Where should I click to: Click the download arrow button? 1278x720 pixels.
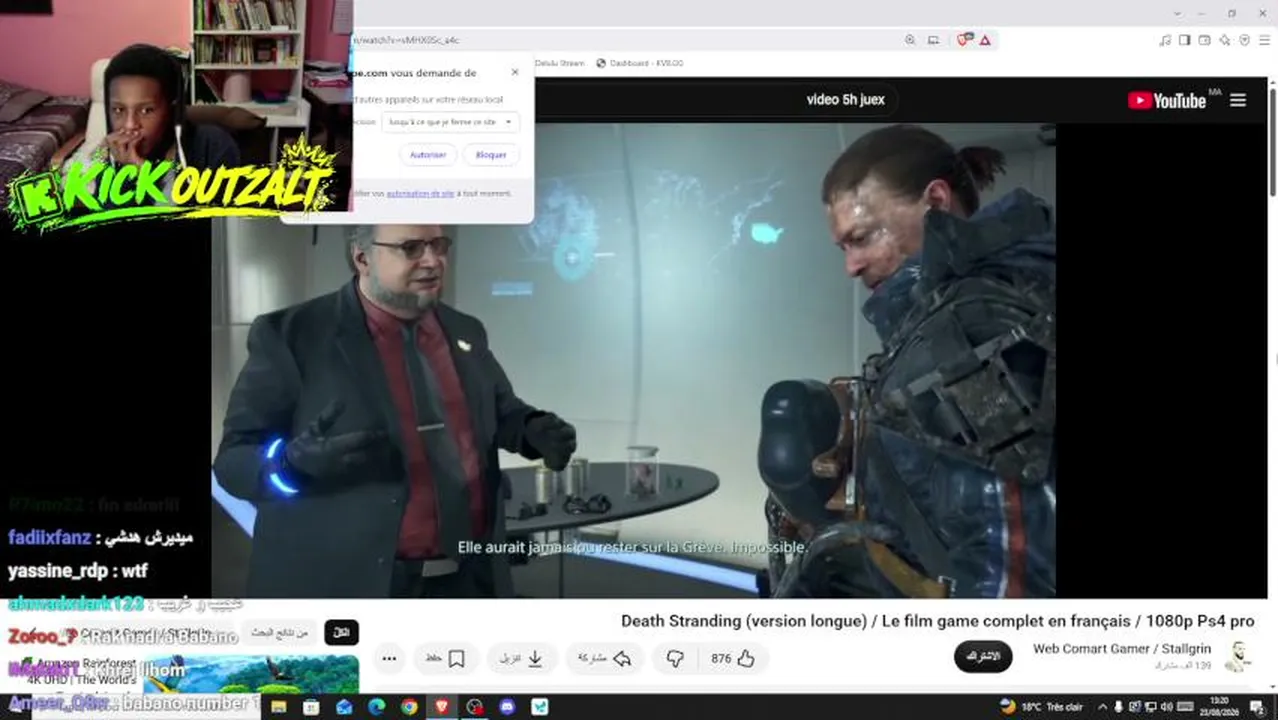click(x=523, y=658)
